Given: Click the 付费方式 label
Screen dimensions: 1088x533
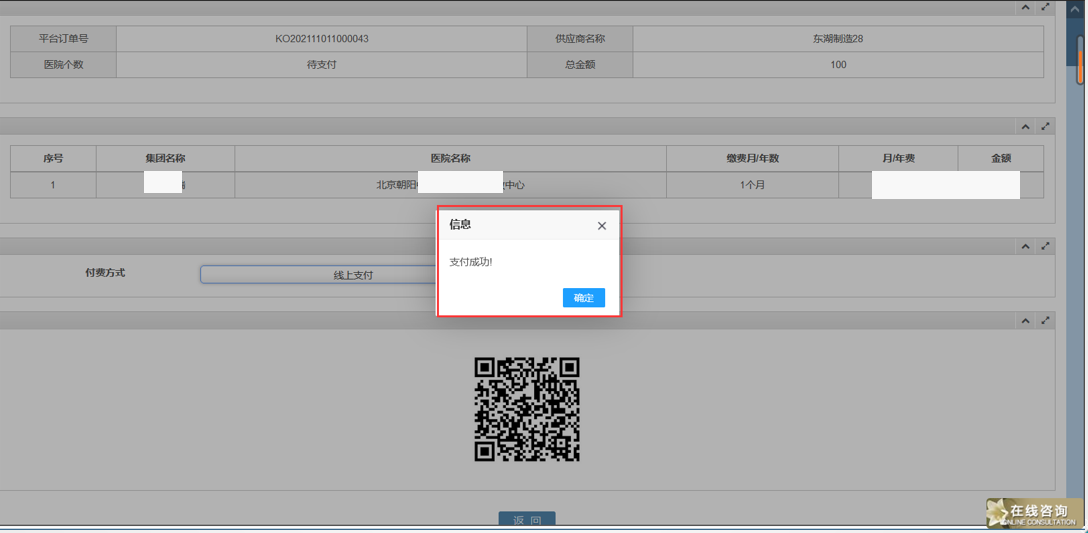Looking at the screenshot, I should (x=105, y=273).
